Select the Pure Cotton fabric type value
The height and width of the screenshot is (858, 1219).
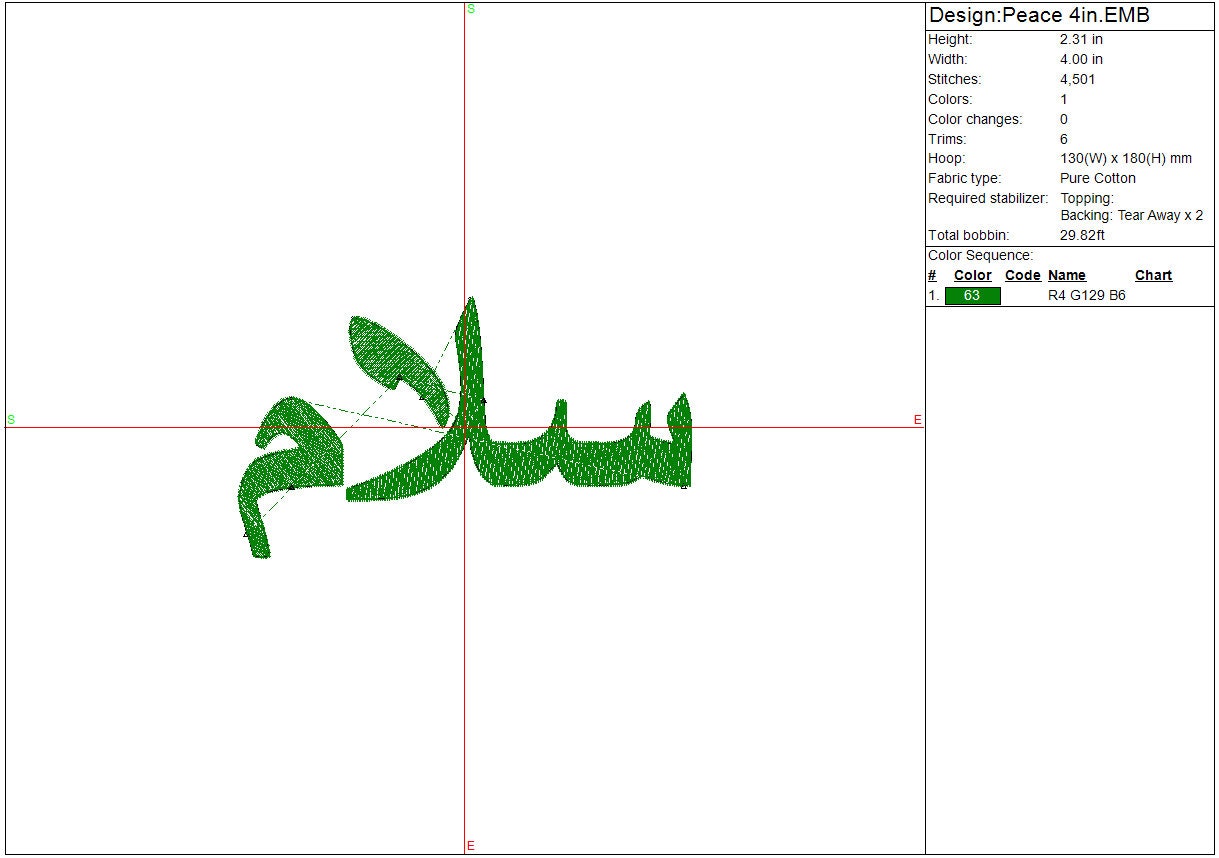tap(1097, 178)
